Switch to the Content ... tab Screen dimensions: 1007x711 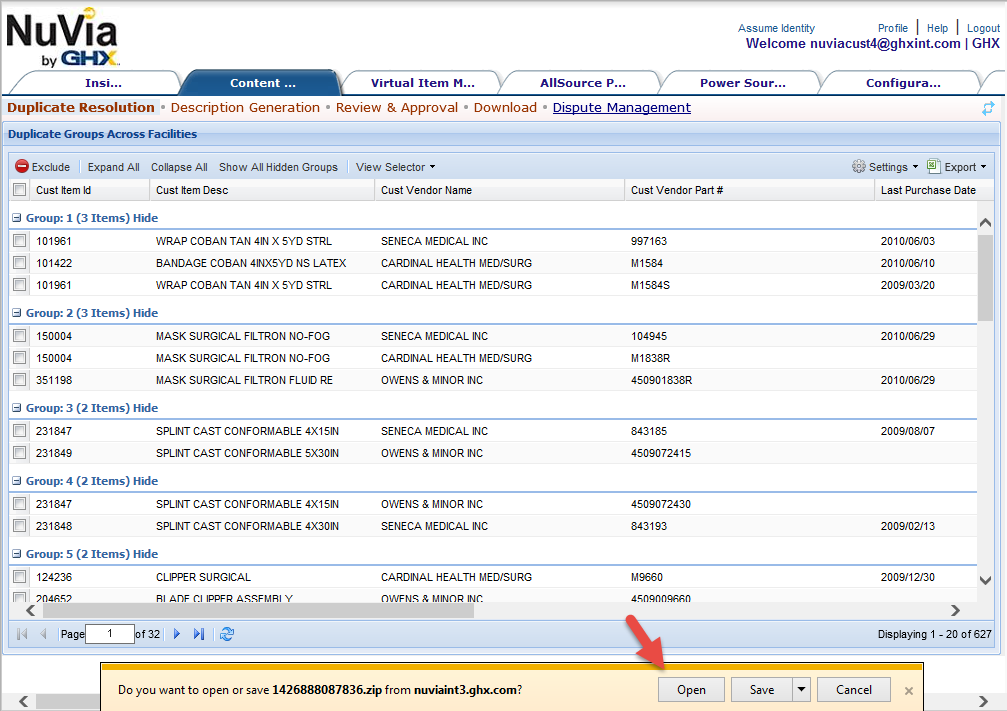point(263,83)
